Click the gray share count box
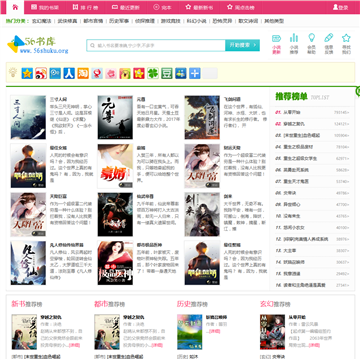 (210, 73)
